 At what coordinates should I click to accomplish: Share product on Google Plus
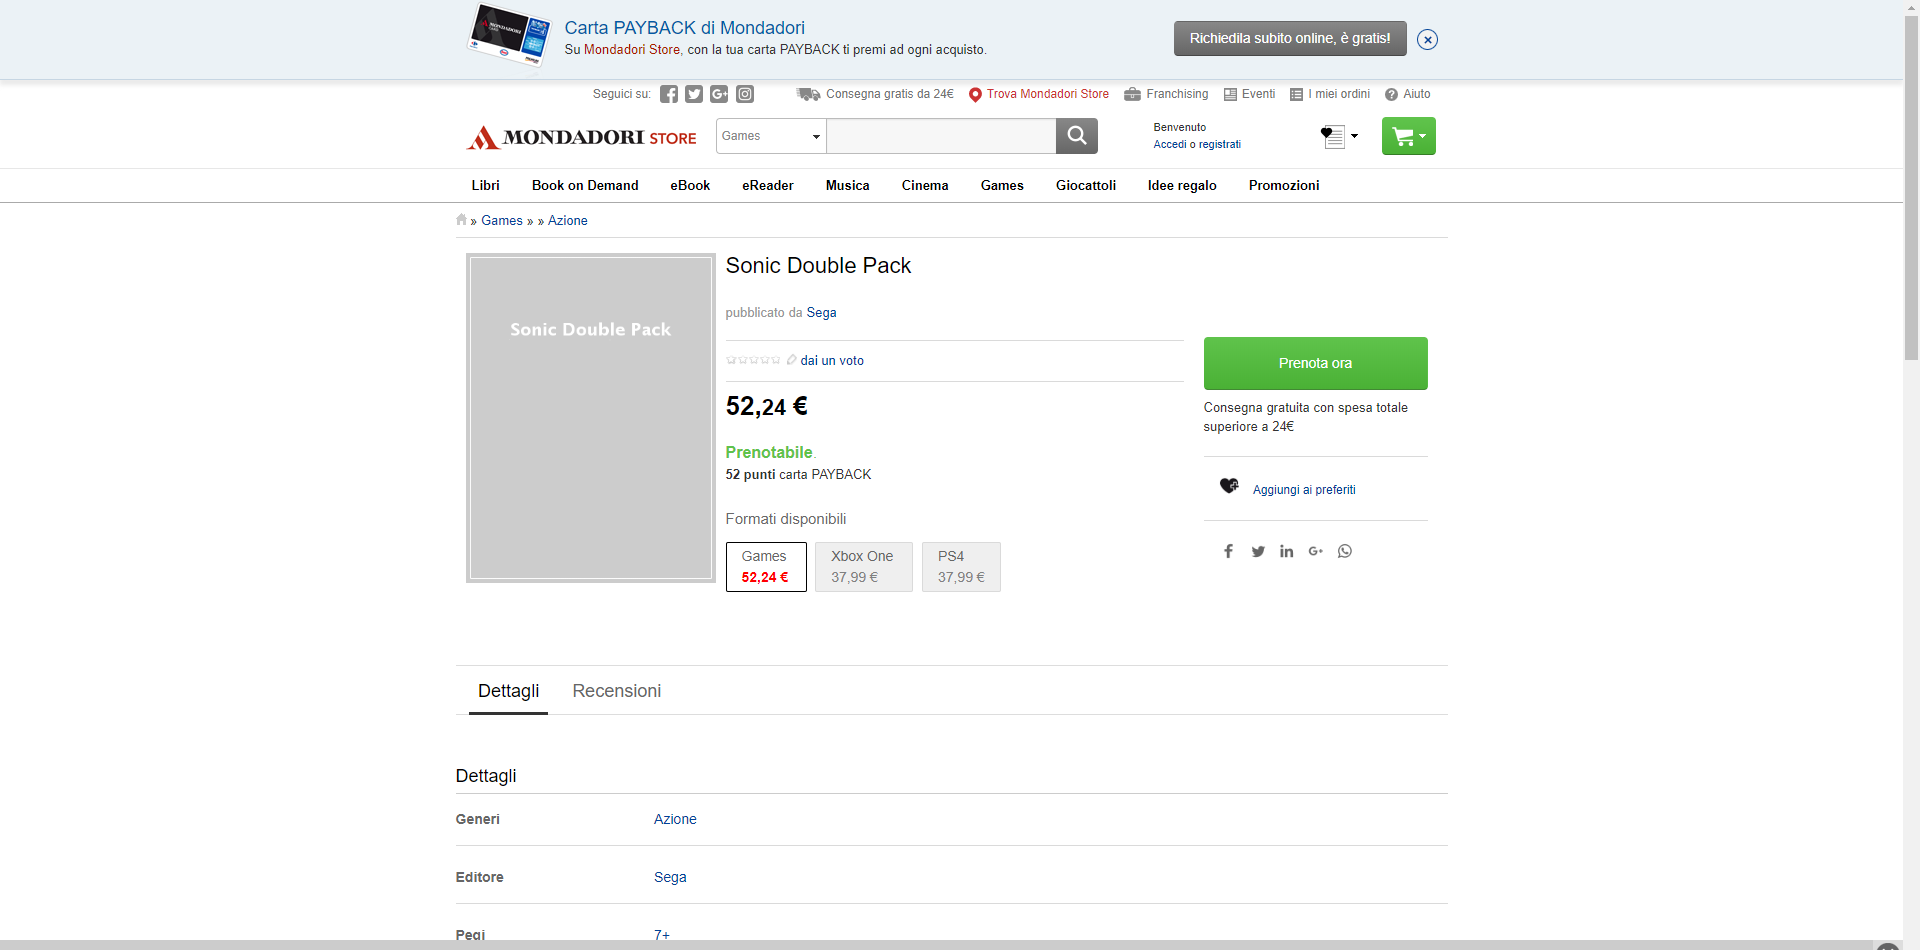pyautogui.click(x=1316, y=551)
